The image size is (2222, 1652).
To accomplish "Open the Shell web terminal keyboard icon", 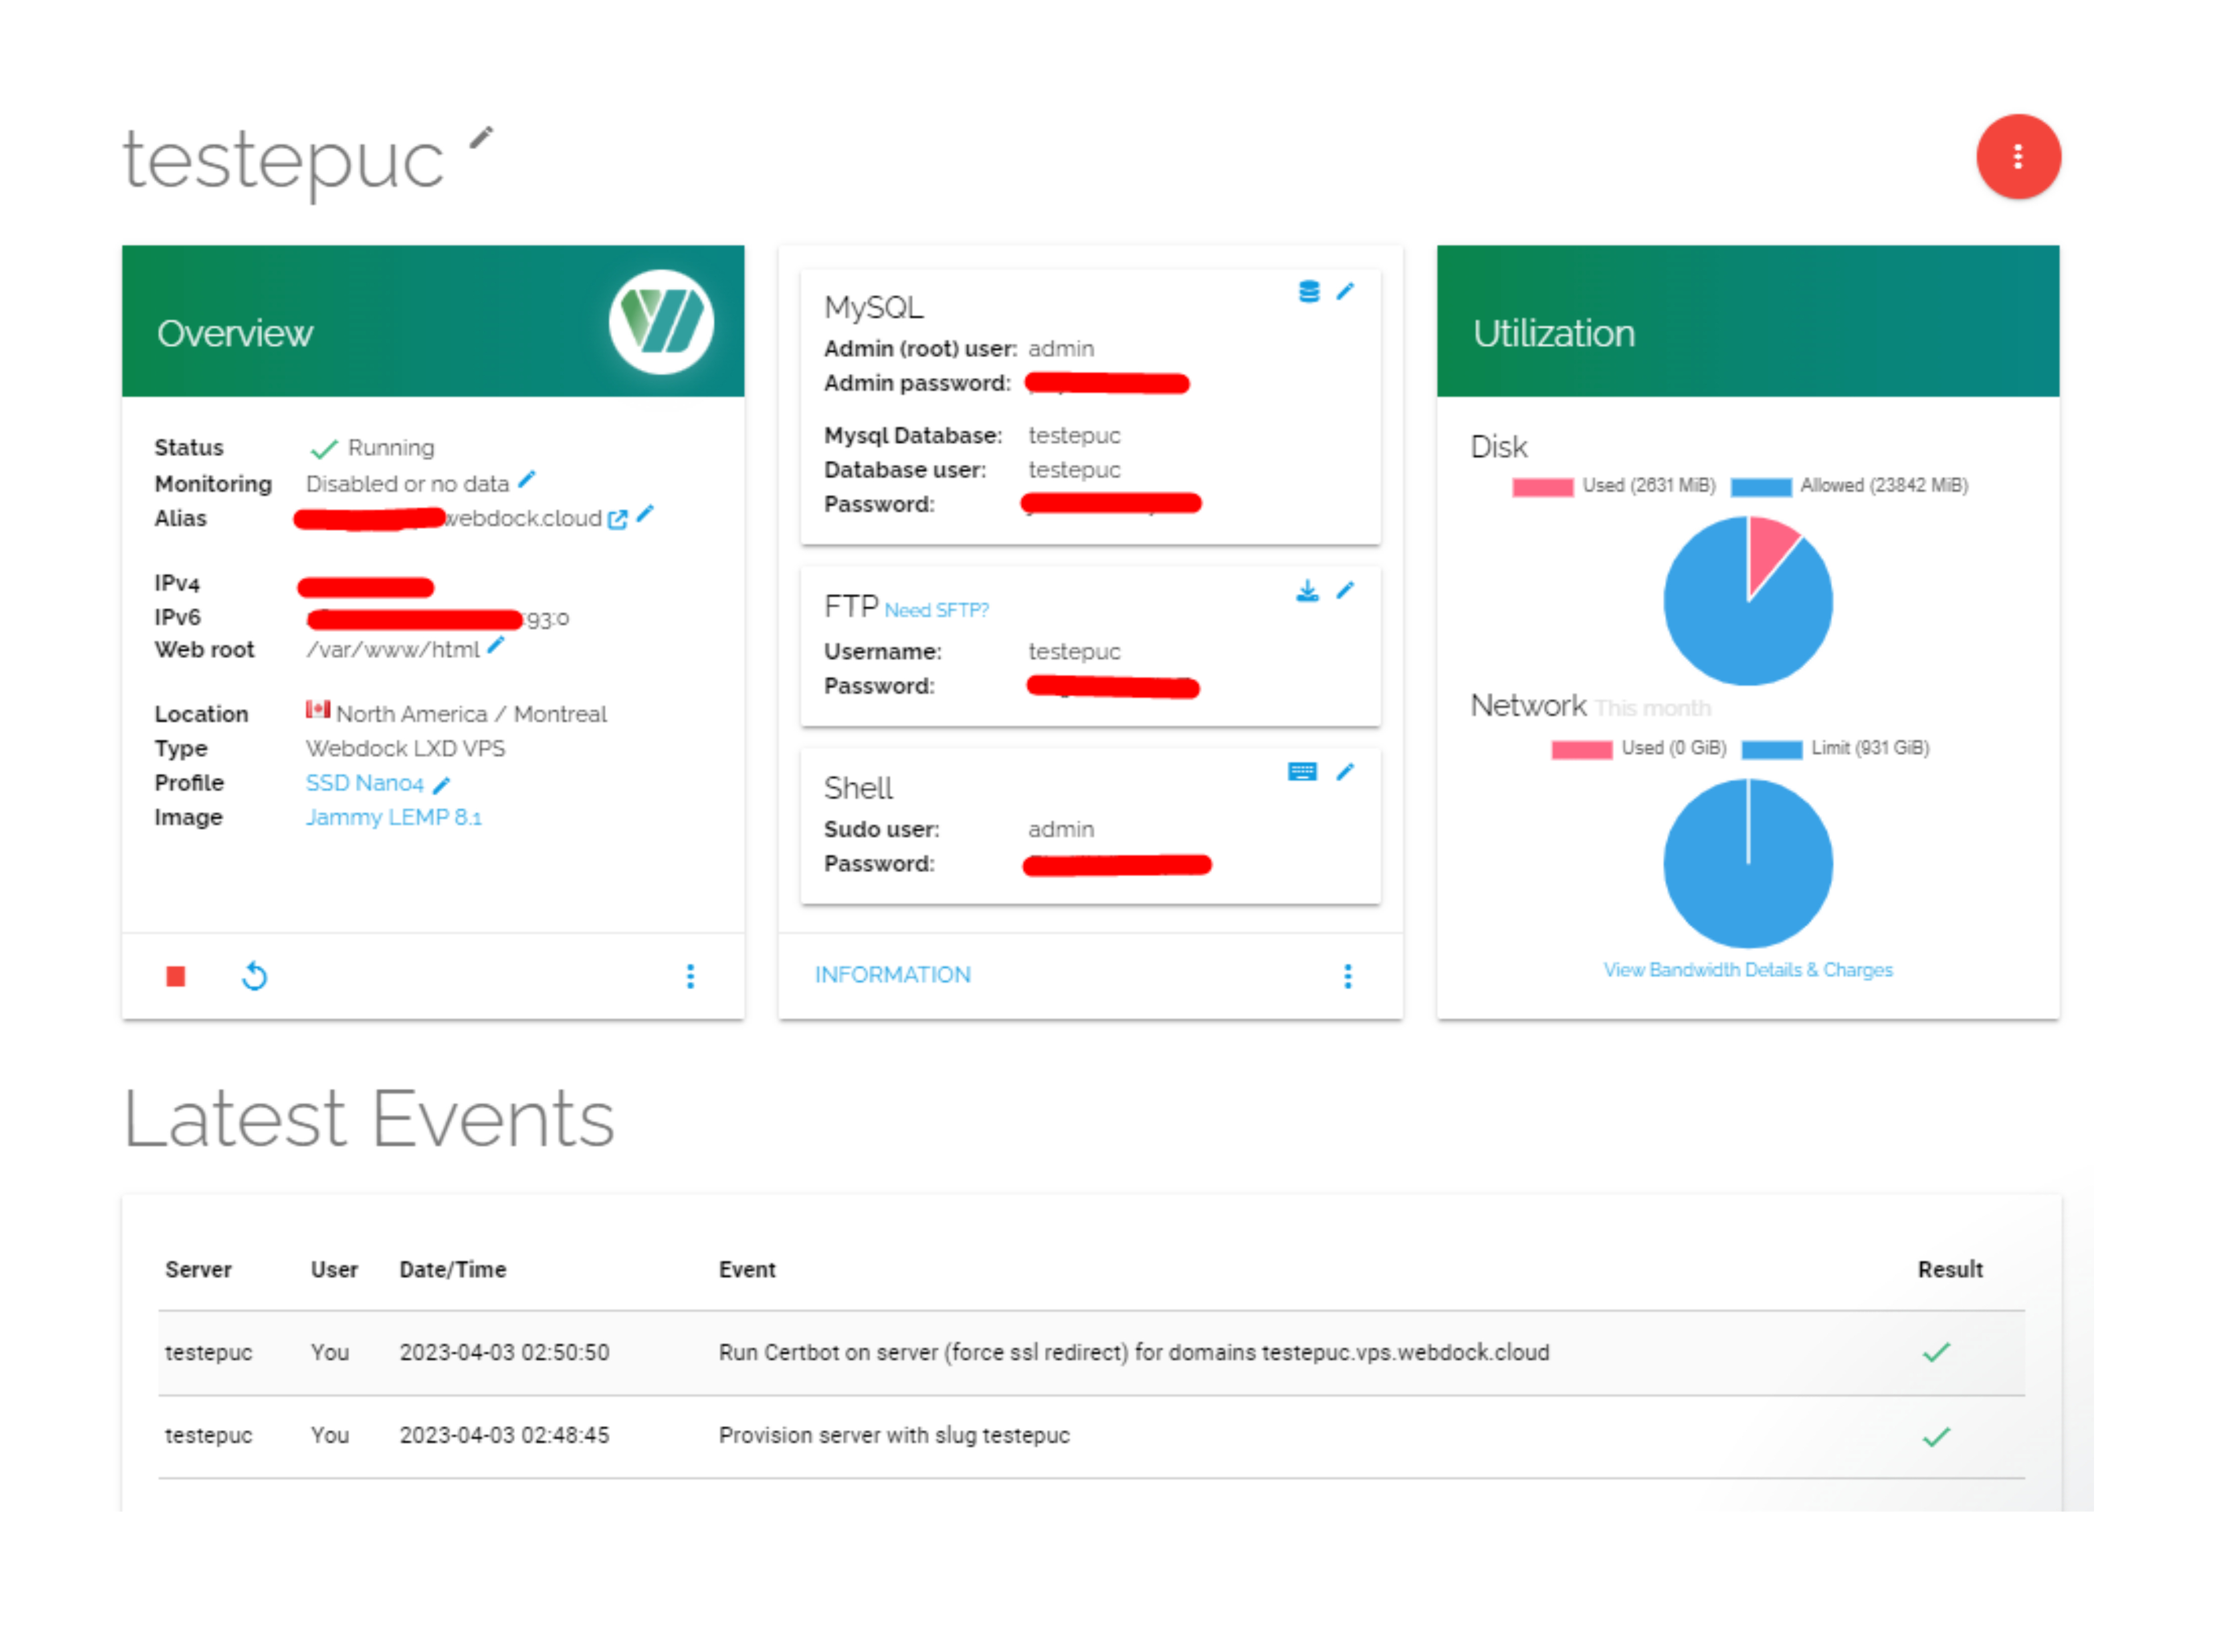I will pyautogui.click(x=1302, y=771).
